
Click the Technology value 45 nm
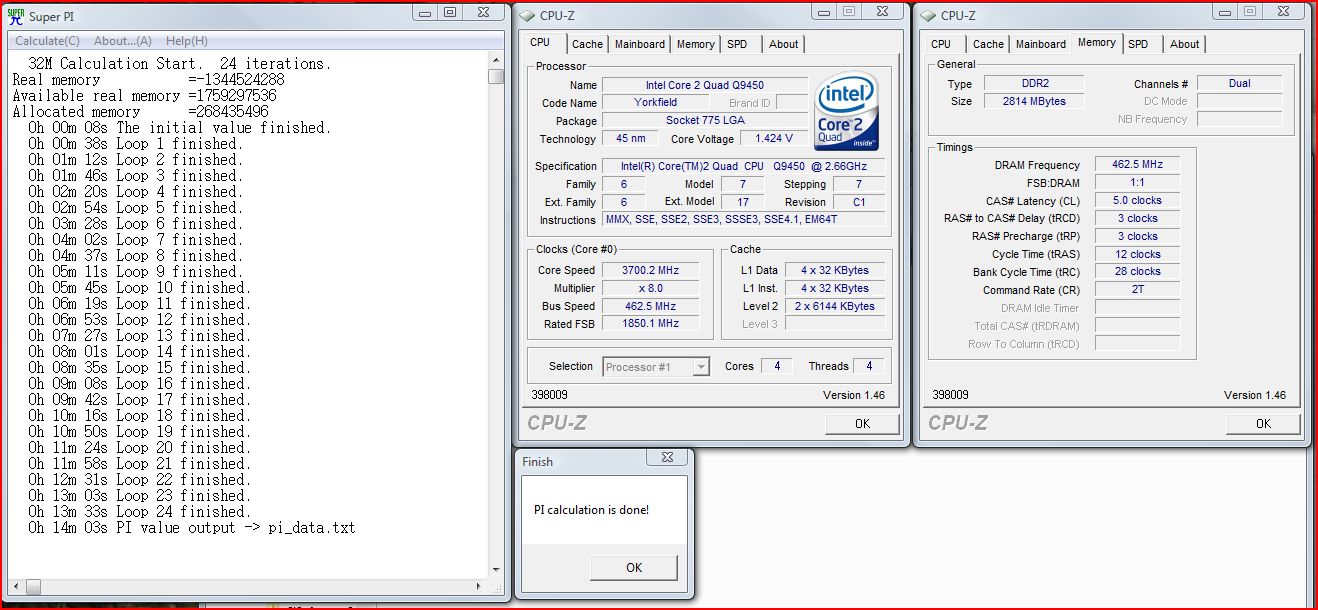point(631,139)
